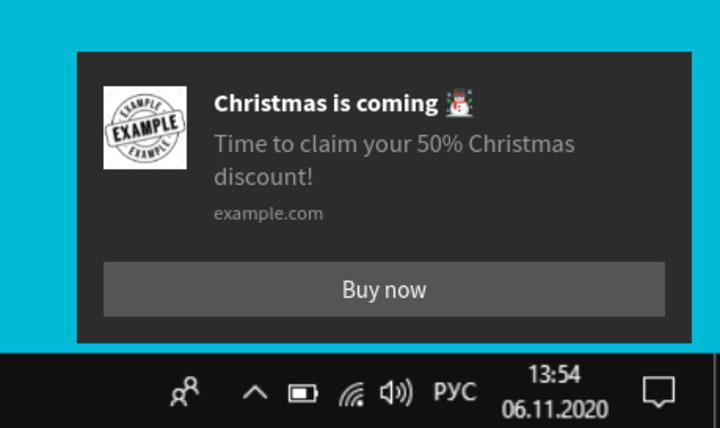720x428 pixels.
Task: Open the example.com source link
Action: (269, 214)
